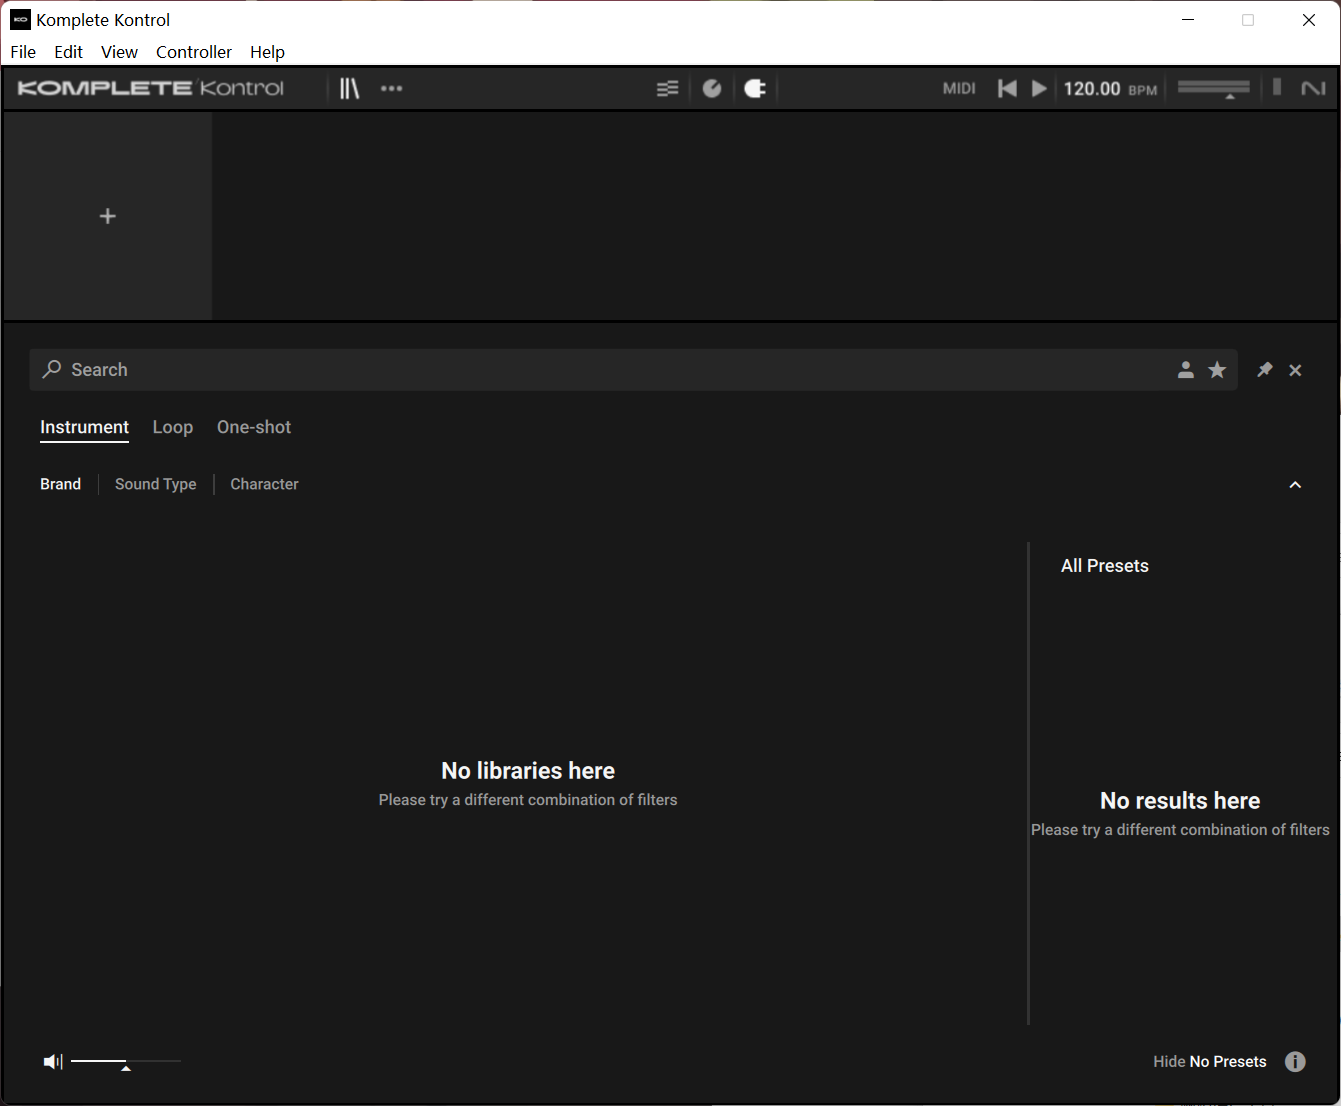Start transport with the Play button
The width and height of the screenshot is (1341, 1106).
coord(1039,89)
